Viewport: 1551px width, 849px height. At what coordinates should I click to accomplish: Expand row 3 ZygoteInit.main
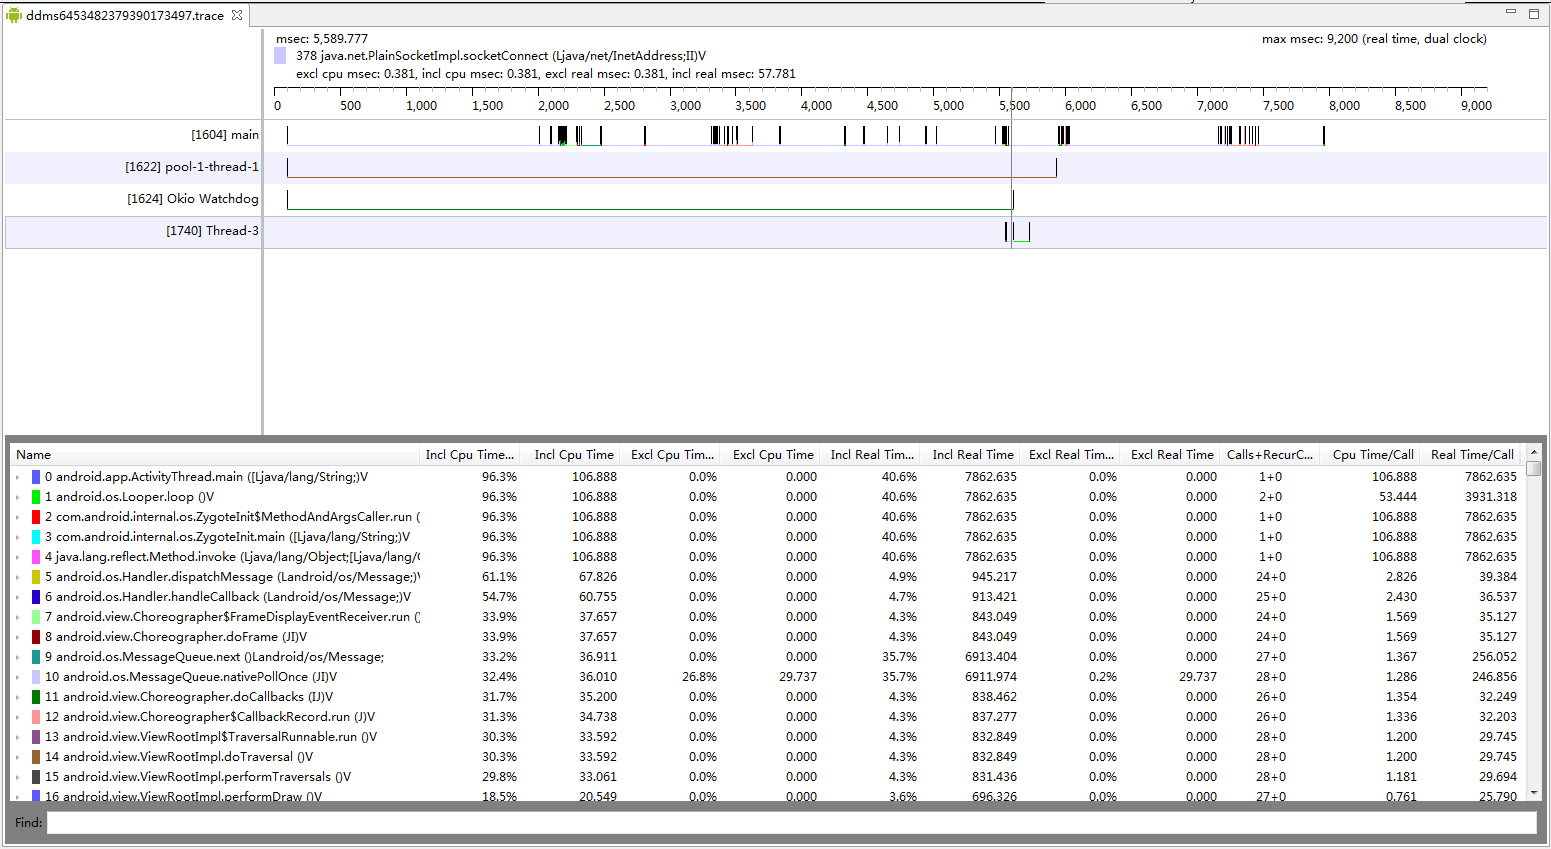17,537
